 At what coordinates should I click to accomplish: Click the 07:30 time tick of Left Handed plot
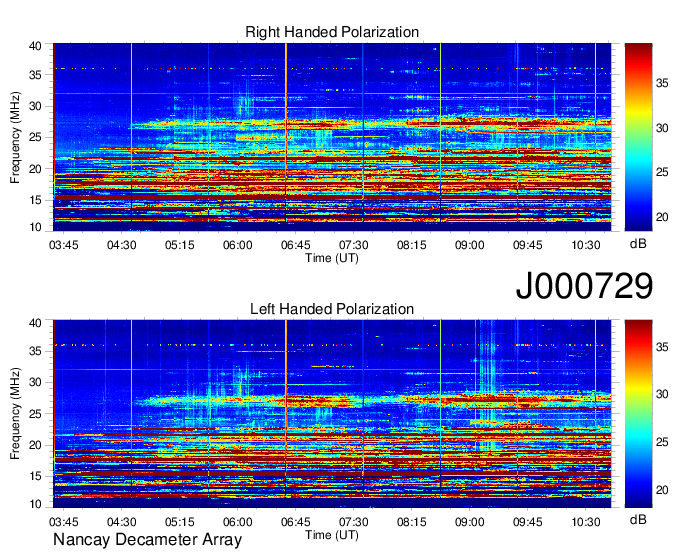click(353, 522)
